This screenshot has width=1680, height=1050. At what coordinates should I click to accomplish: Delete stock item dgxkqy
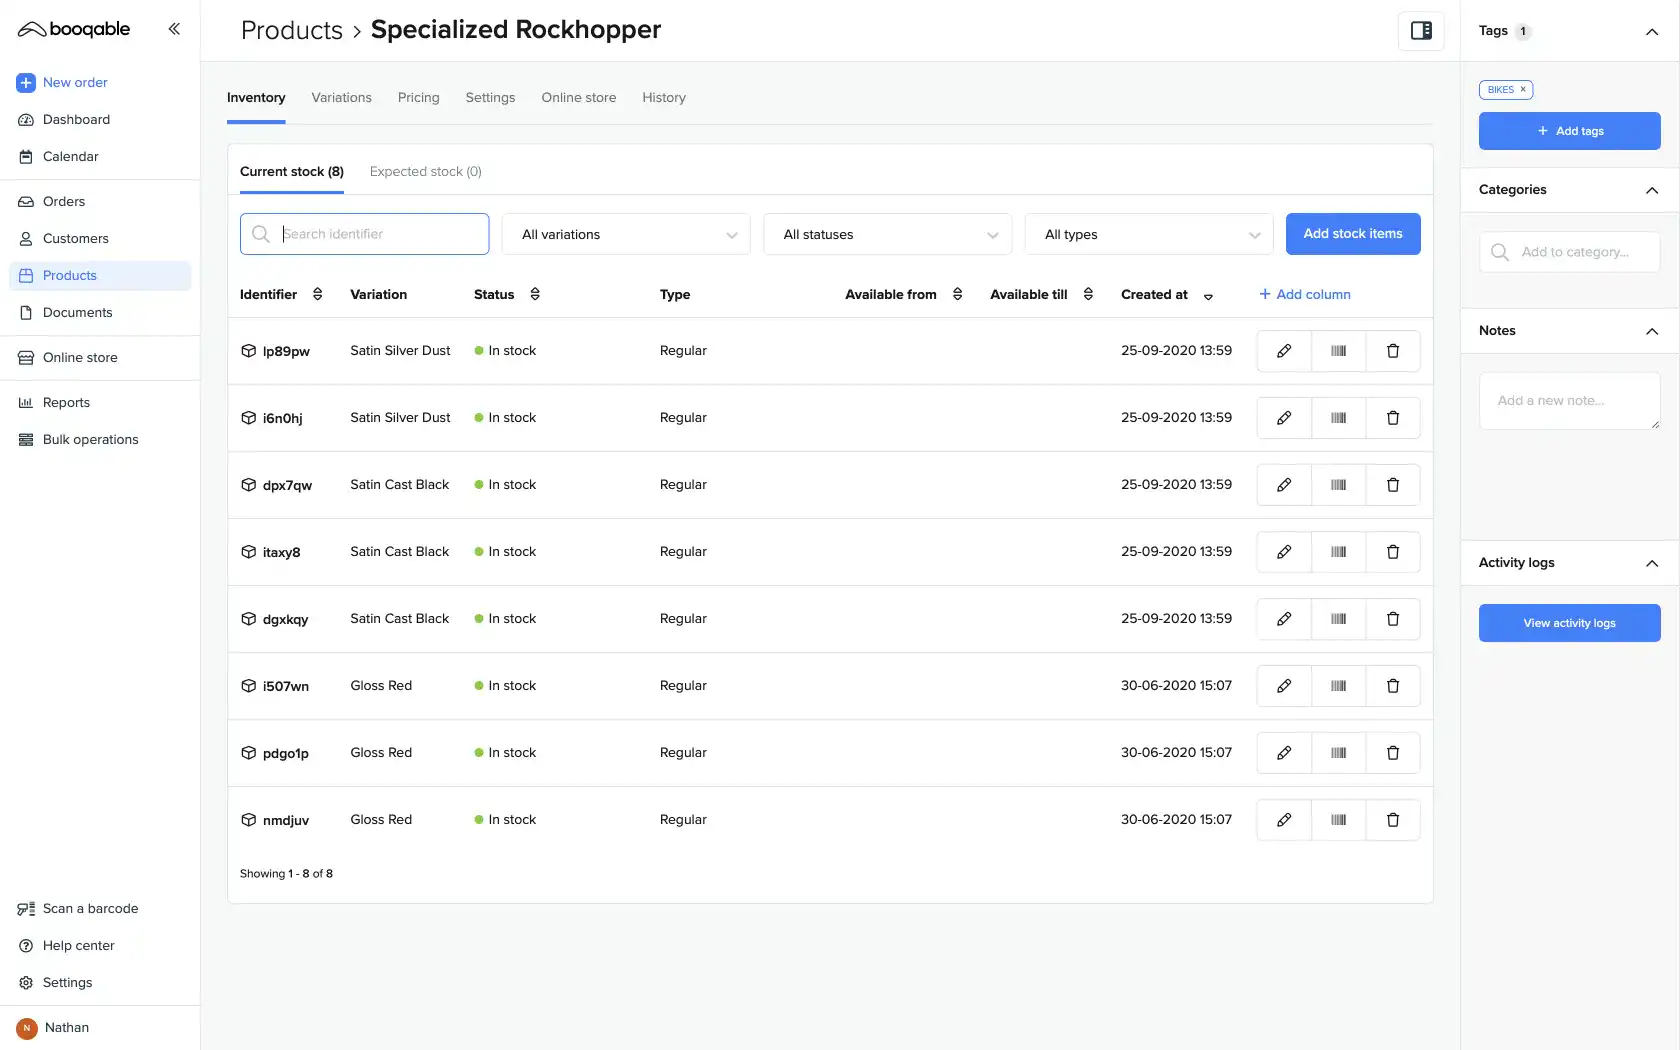tap(1393, 619)
